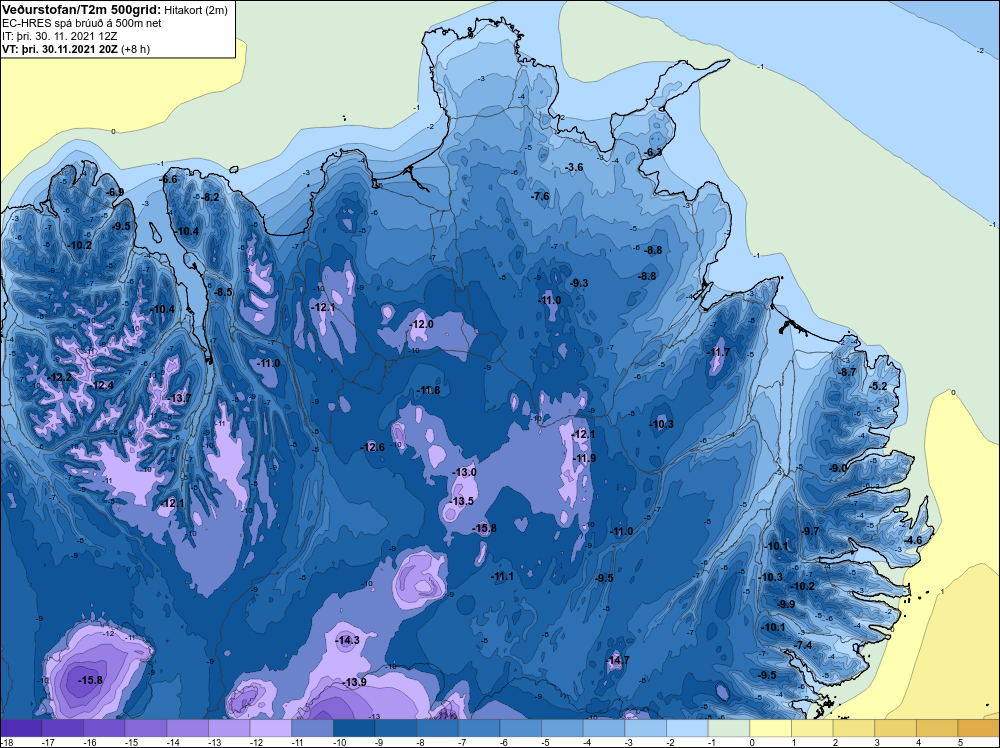This screenshot has width=1000, height=748.
Task: Select the -6.6 temperature label
Action: click(x=168, y=180)
